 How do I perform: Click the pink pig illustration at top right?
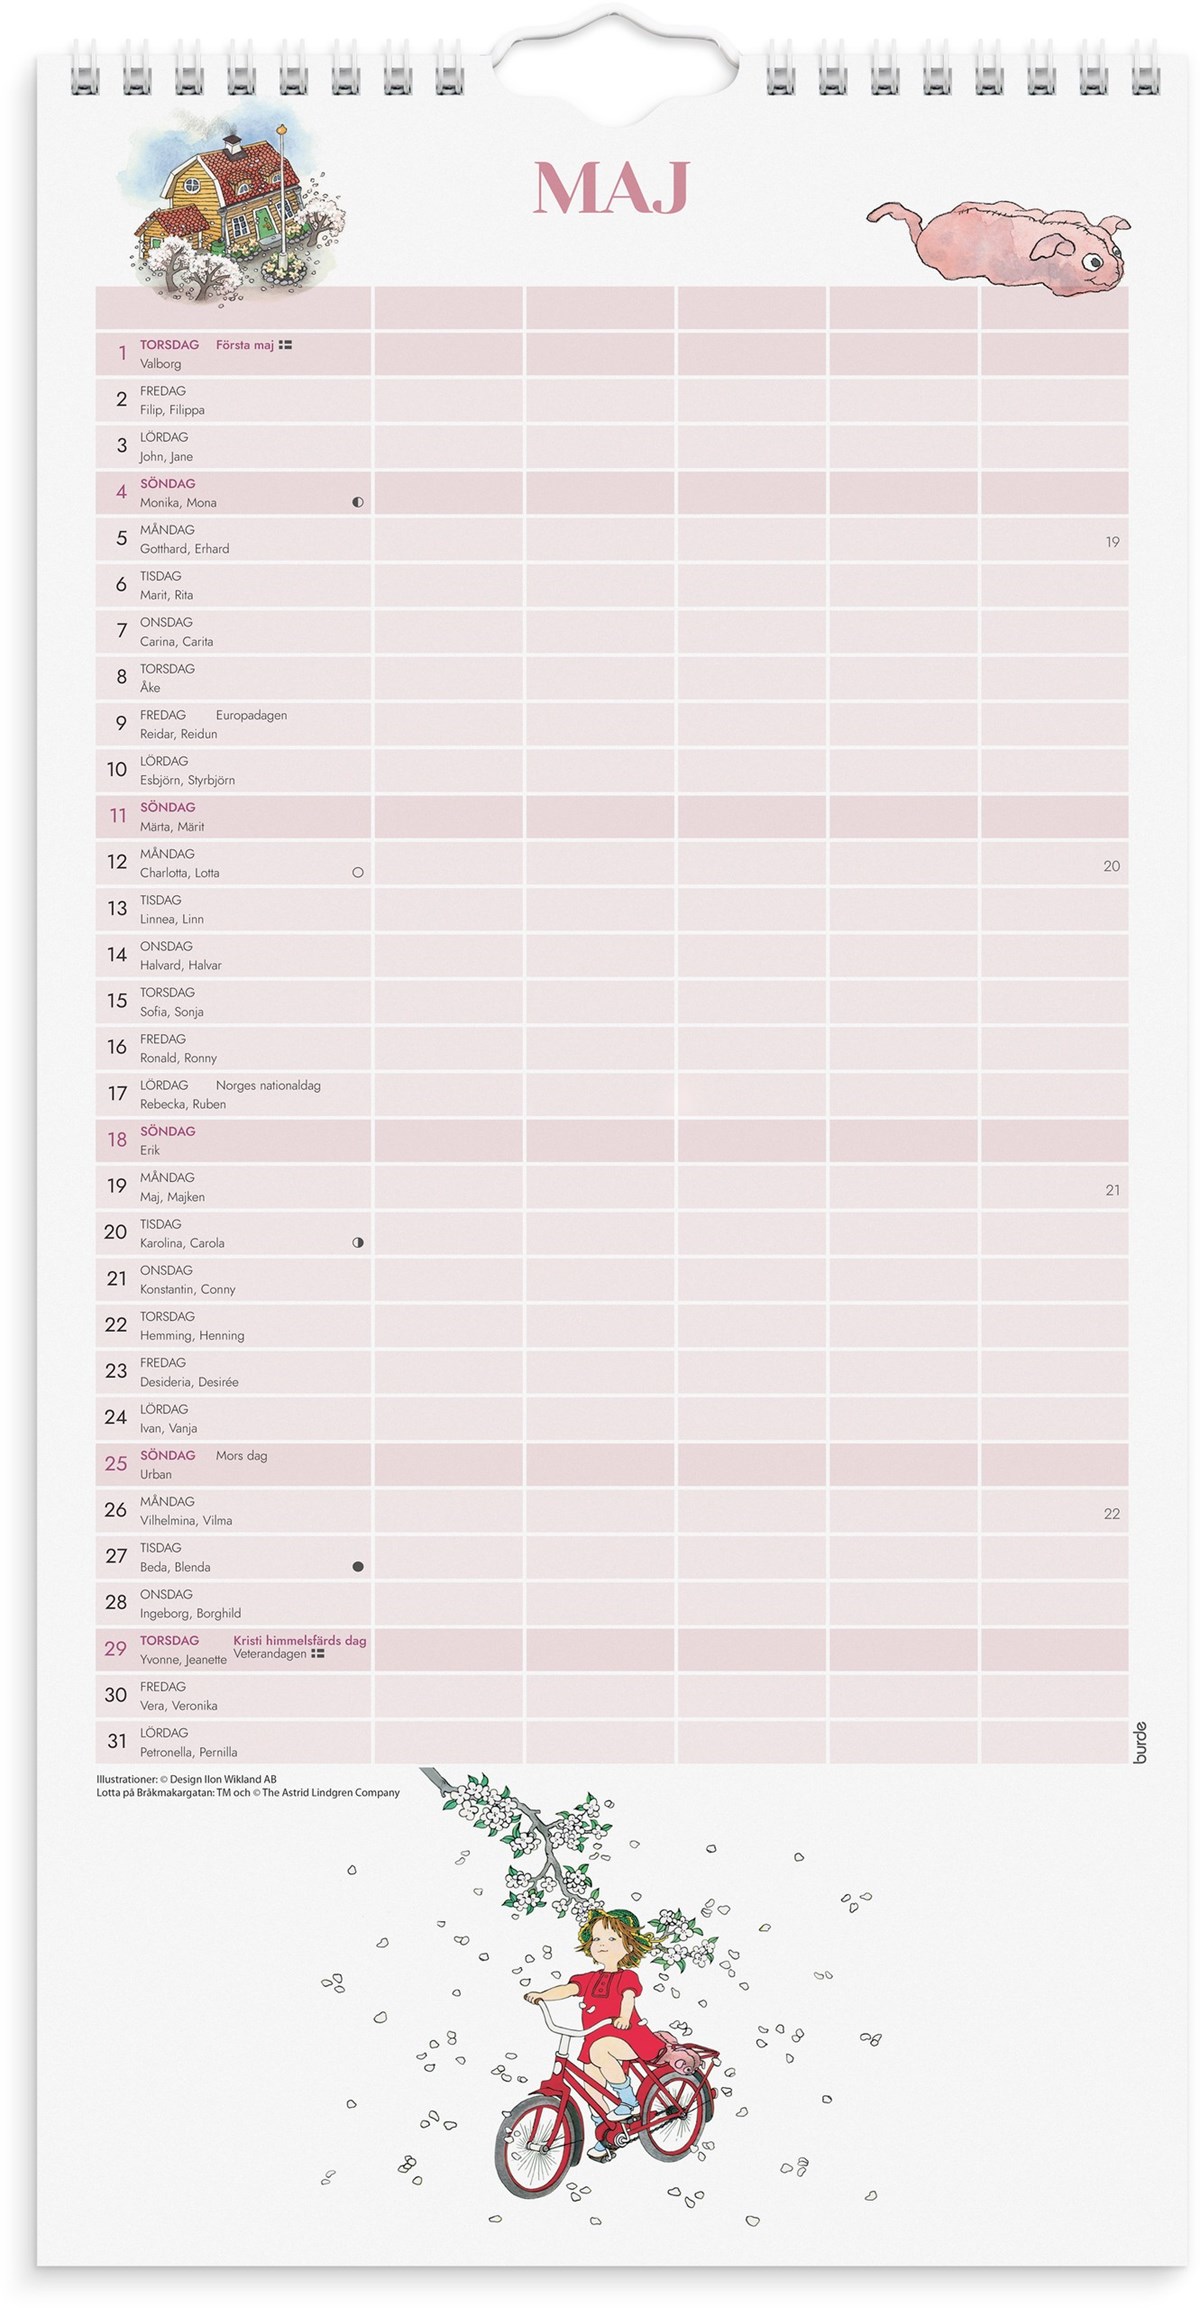tap(1000, 239)
